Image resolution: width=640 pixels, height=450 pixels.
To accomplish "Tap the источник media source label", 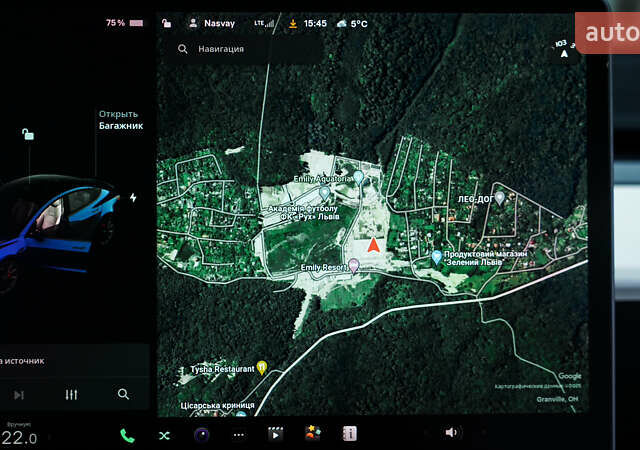I will pos(24,361).
